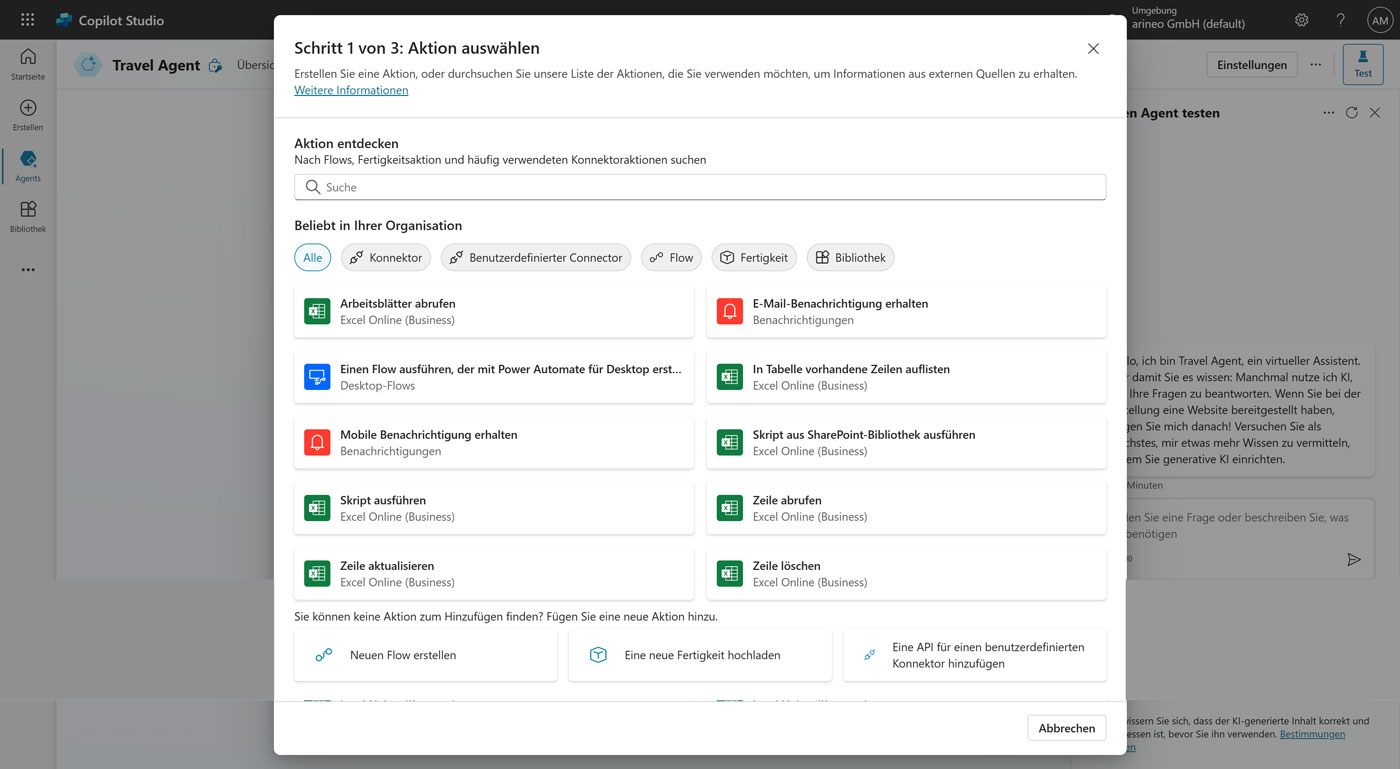Screen dimensions: 1400x769
Task: Open the test panel more options menu
Action: click(1328, 113)
